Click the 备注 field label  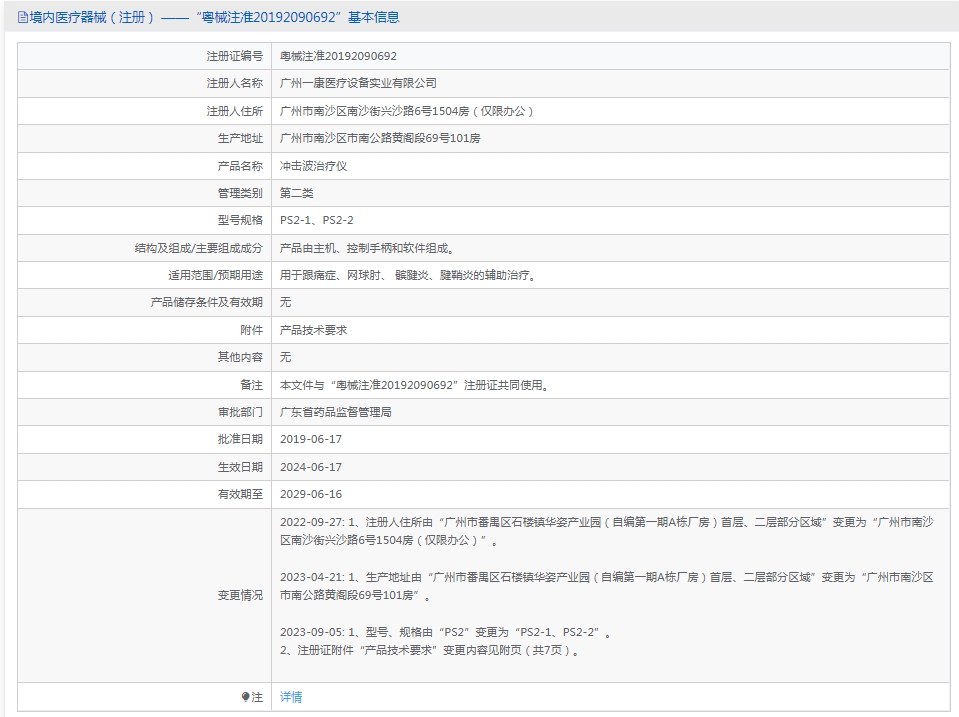251,385
